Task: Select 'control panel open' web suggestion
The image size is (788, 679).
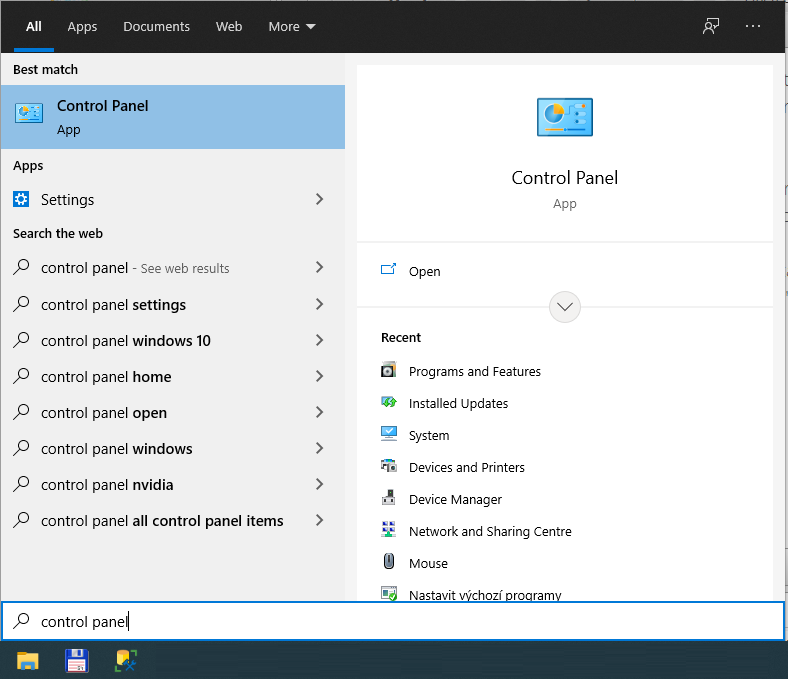Action: coord(173,412)
